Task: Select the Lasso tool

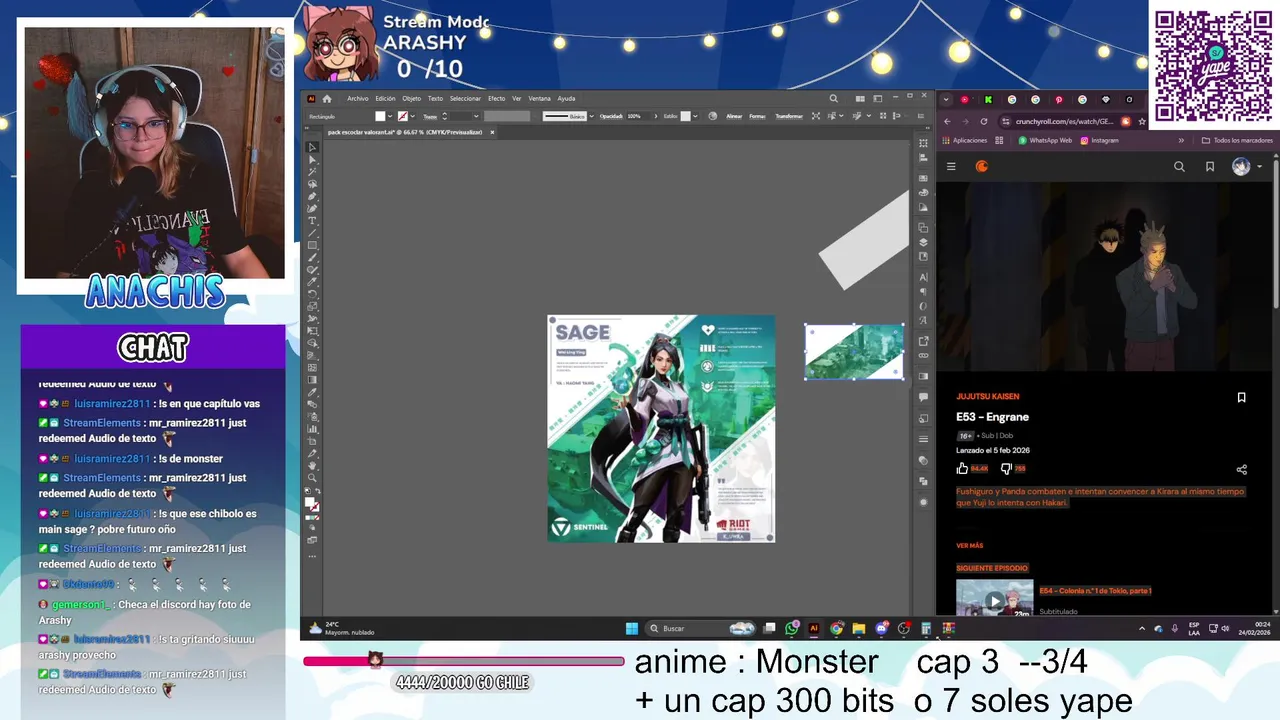Action: 312,184
